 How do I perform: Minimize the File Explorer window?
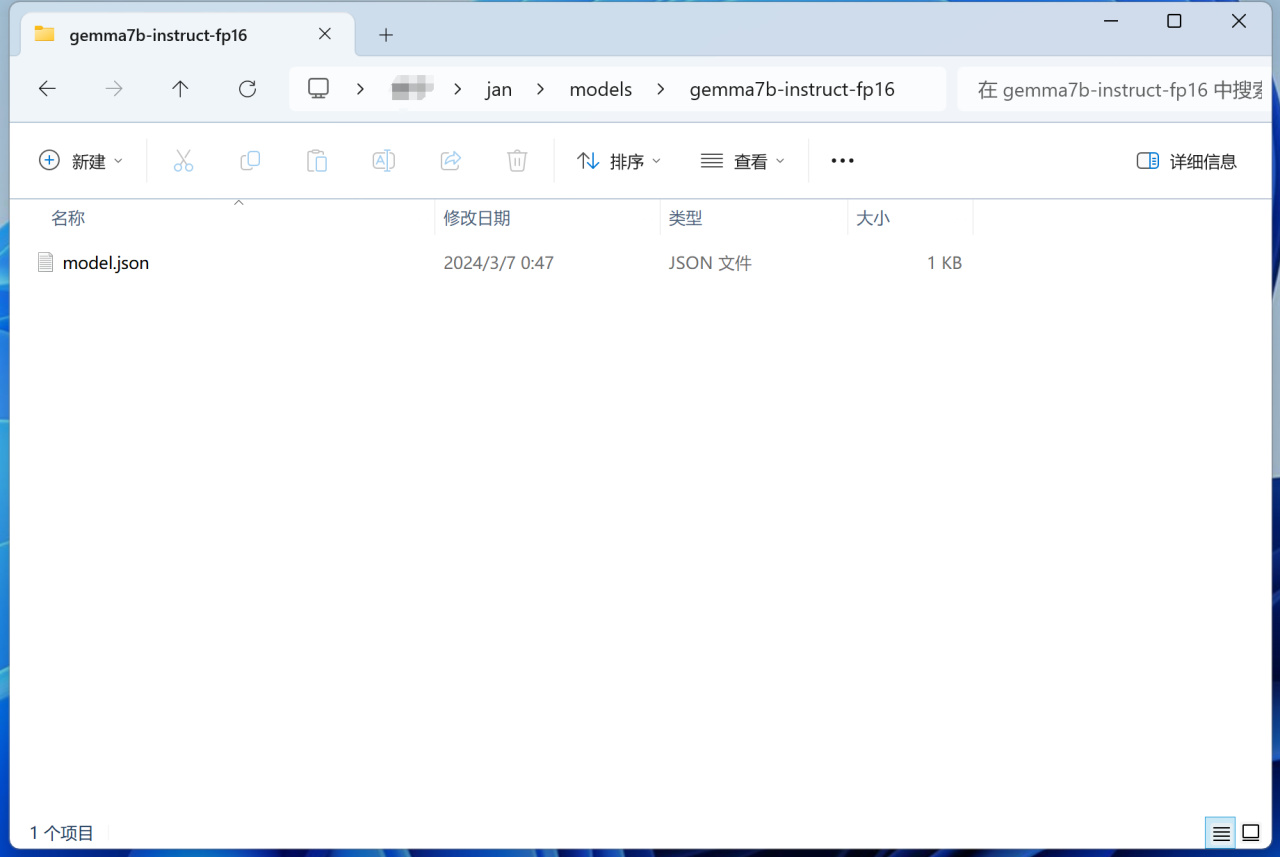pyautogui.click(x=1111, y=21)
